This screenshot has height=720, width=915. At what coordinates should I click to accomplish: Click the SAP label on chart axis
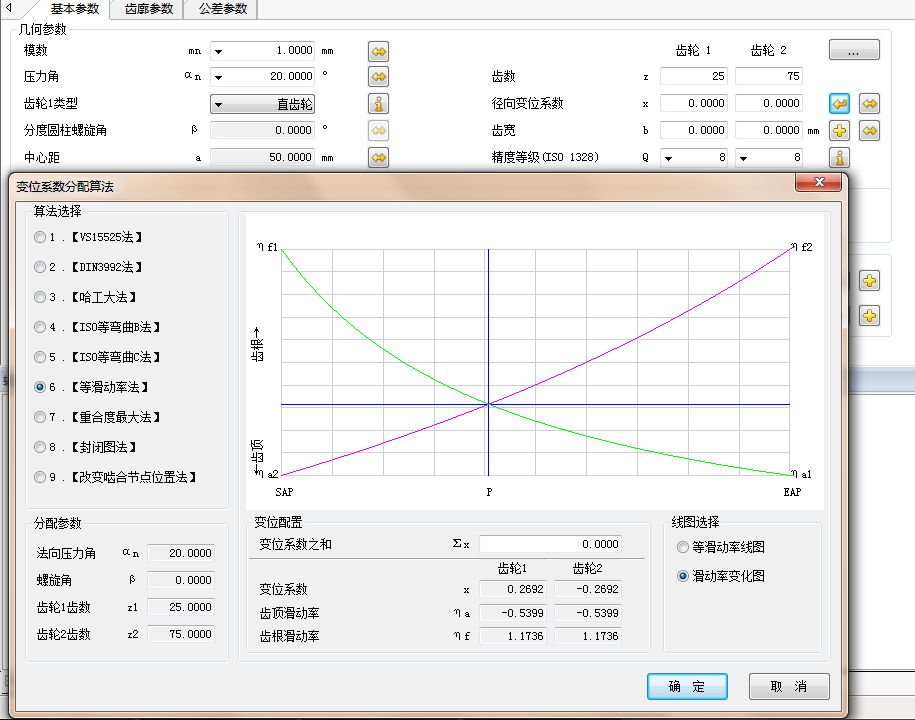[284, 492]
